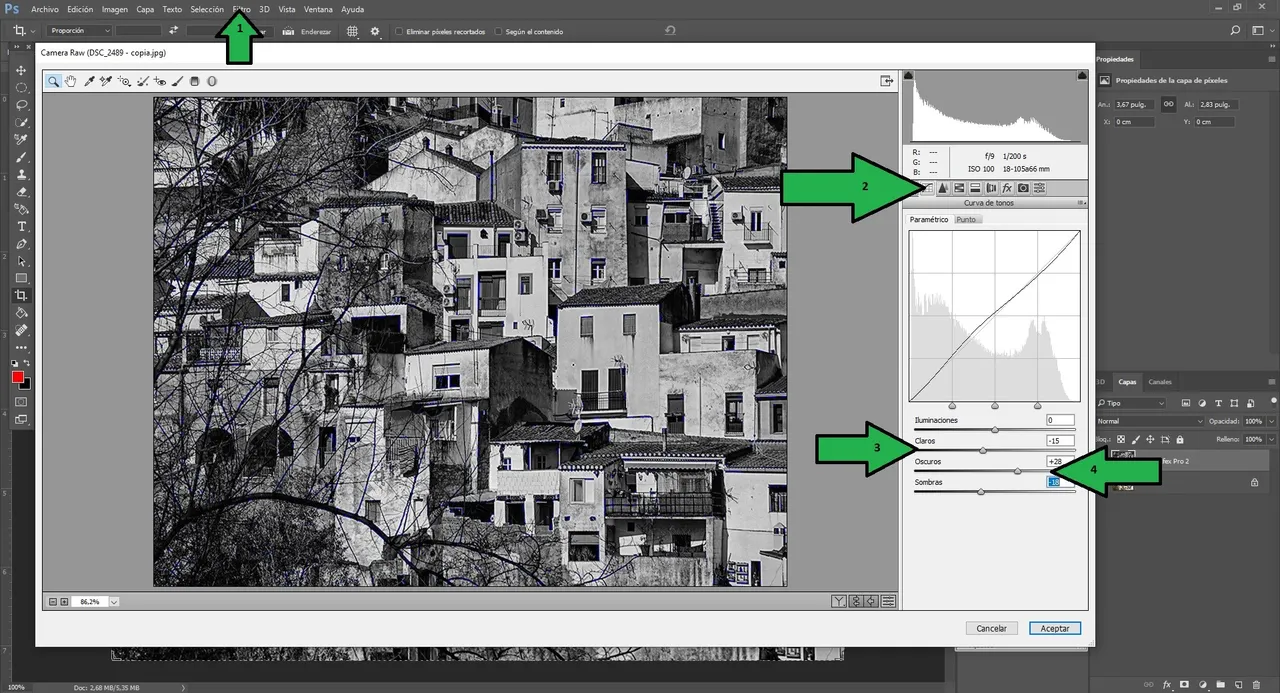Enable Según el contenido checkbox
This screenshot has width=1280, height=693.
pyautogui.click(x=499, y=31)
